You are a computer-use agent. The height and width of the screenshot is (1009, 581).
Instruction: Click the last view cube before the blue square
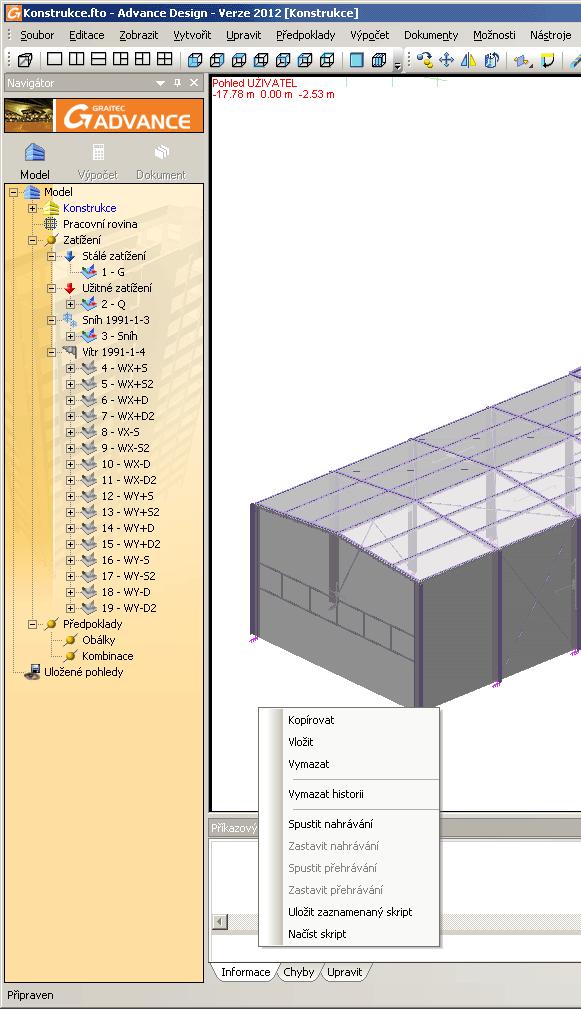327,60
